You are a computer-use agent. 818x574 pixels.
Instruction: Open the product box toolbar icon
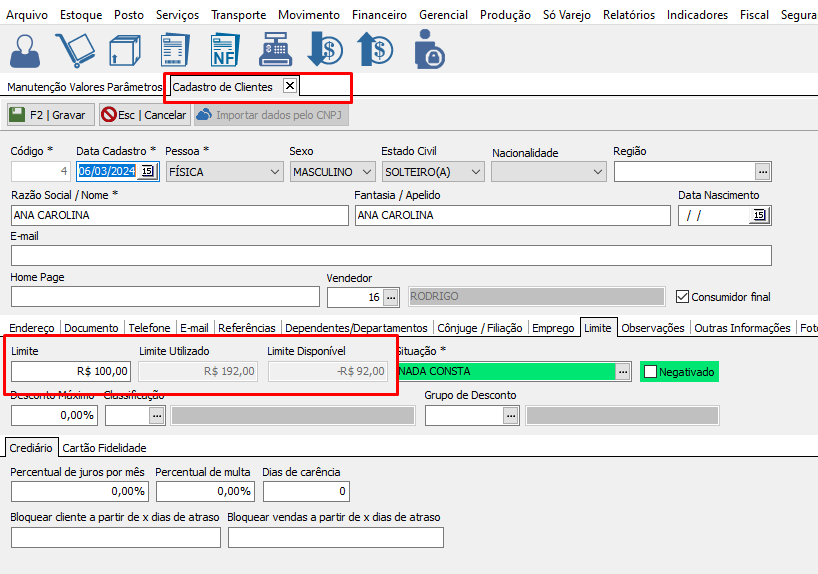pos(125,50)
